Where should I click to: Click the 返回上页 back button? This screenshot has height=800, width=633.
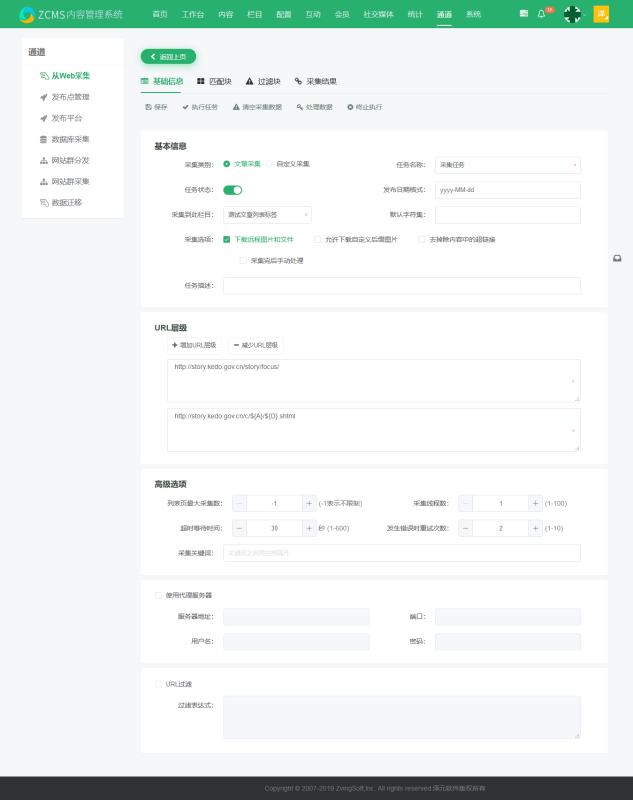click(x=168, y=57)
